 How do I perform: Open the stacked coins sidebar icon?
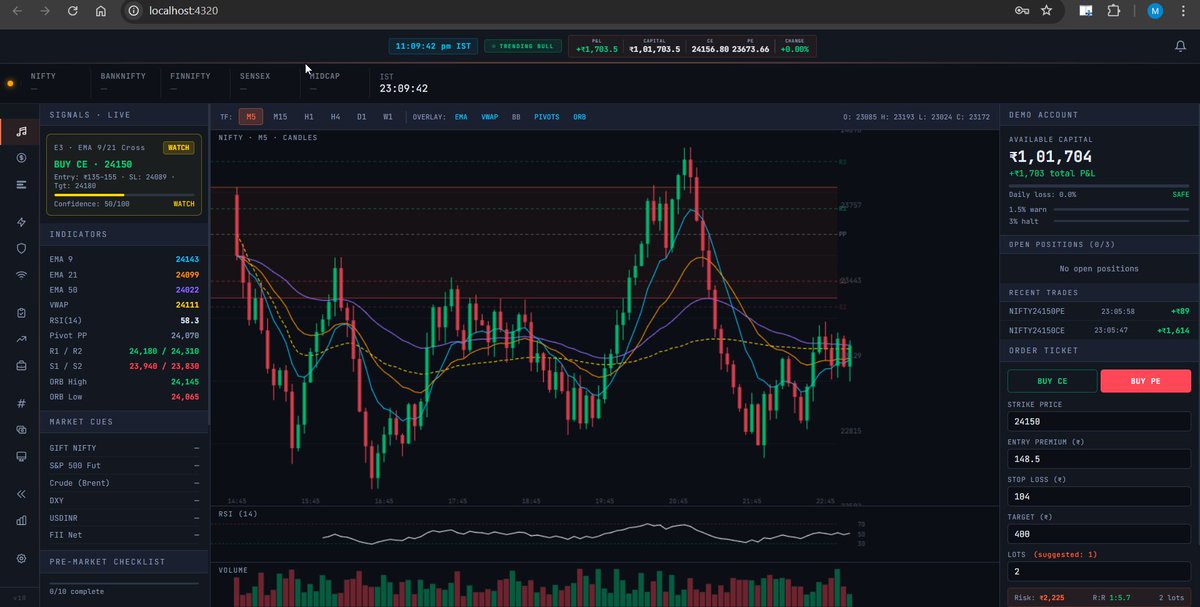click(x=21, y=429)
